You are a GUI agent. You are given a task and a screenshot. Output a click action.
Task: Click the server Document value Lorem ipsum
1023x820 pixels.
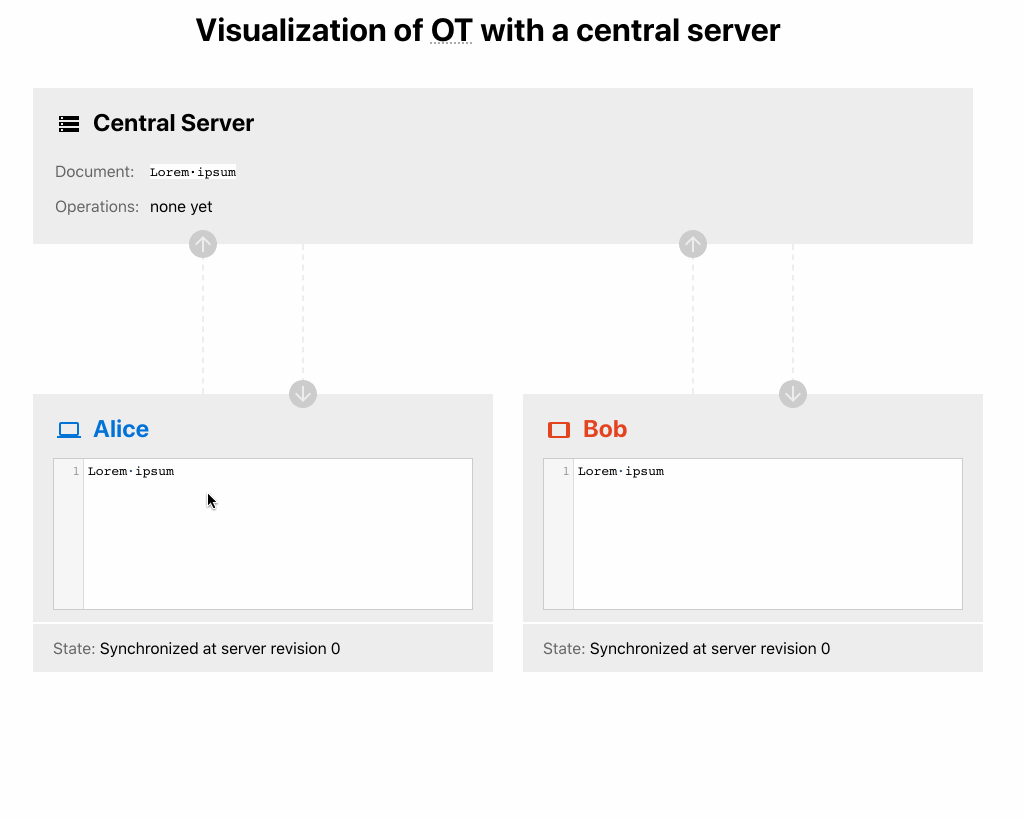pyautogui.click(x=193, y=172)
